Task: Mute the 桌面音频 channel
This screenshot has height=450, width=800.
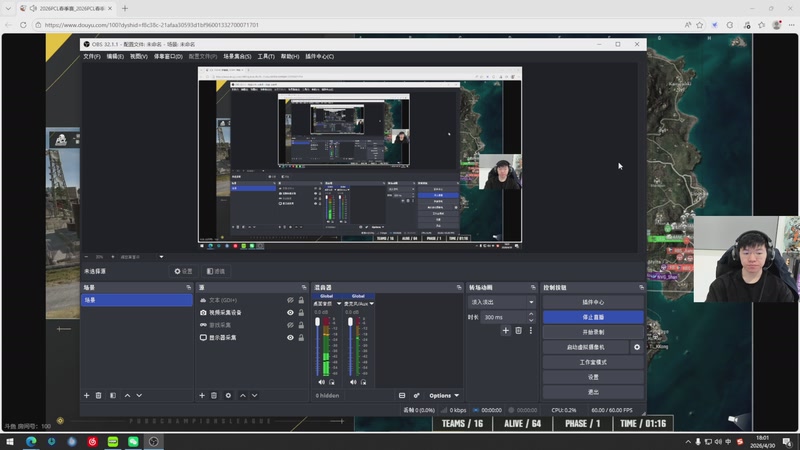Action: tap(321, 382)
